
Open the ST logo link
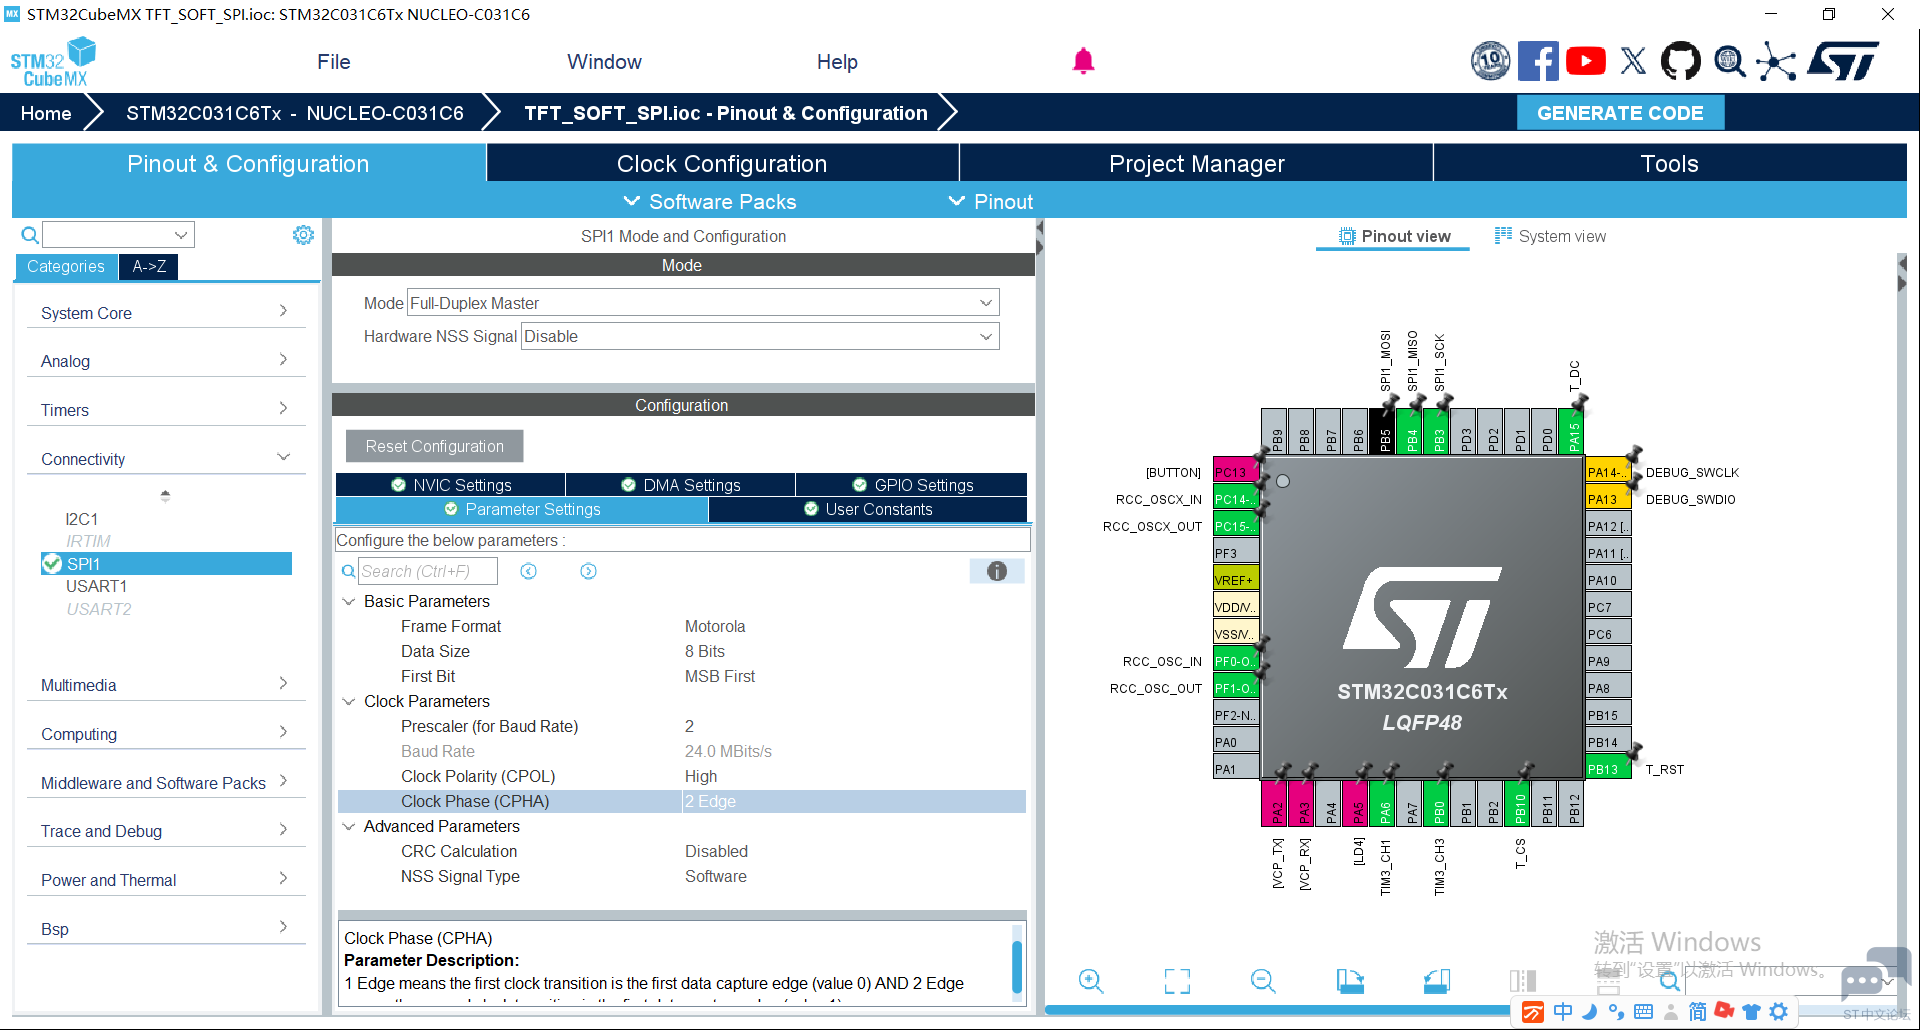coord(1843,61)
